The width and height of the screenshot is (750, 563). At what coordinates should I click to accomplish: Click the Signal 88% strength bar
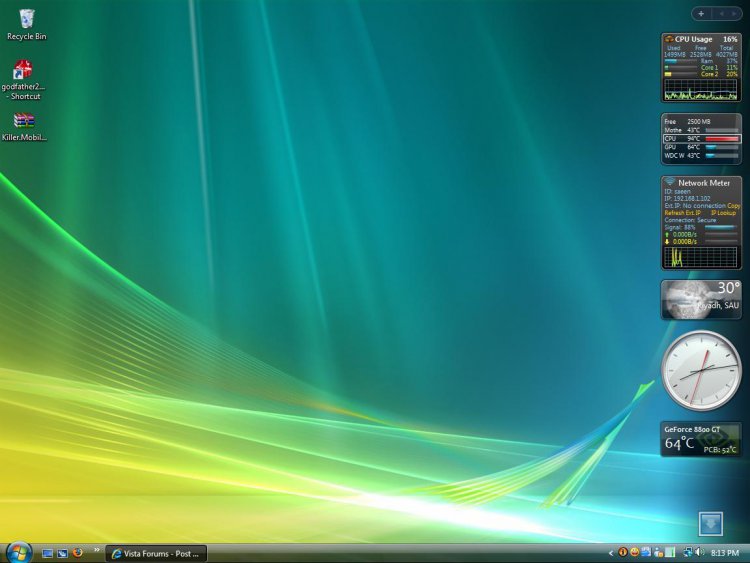(x=721, y=228)
